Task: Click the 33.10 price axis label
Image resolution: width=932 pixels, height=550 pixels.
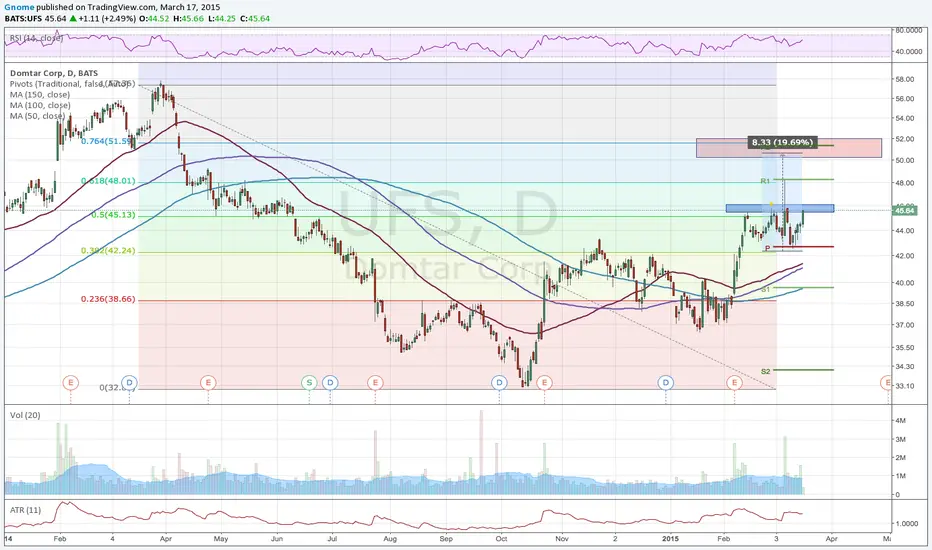Action: (x=904, y=386)
